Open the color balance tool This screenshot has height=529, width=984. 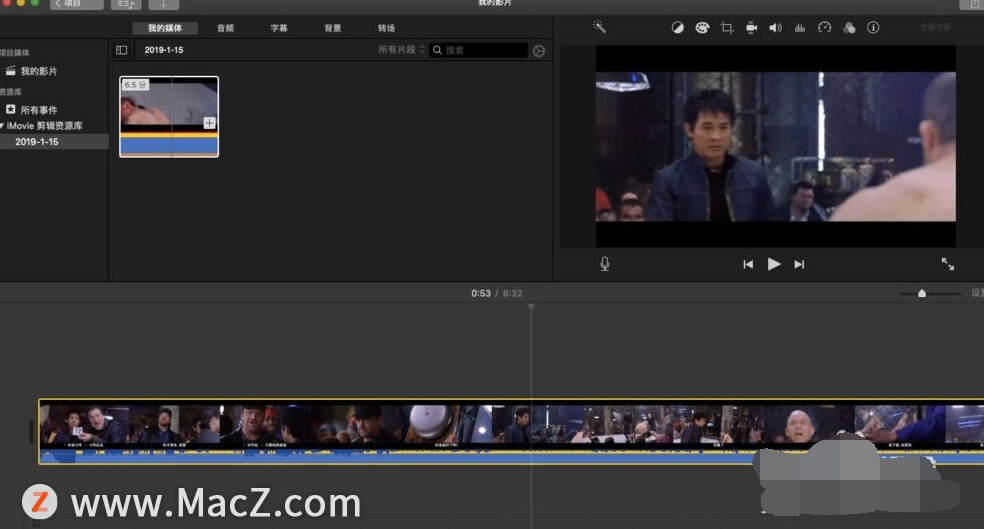678,28
